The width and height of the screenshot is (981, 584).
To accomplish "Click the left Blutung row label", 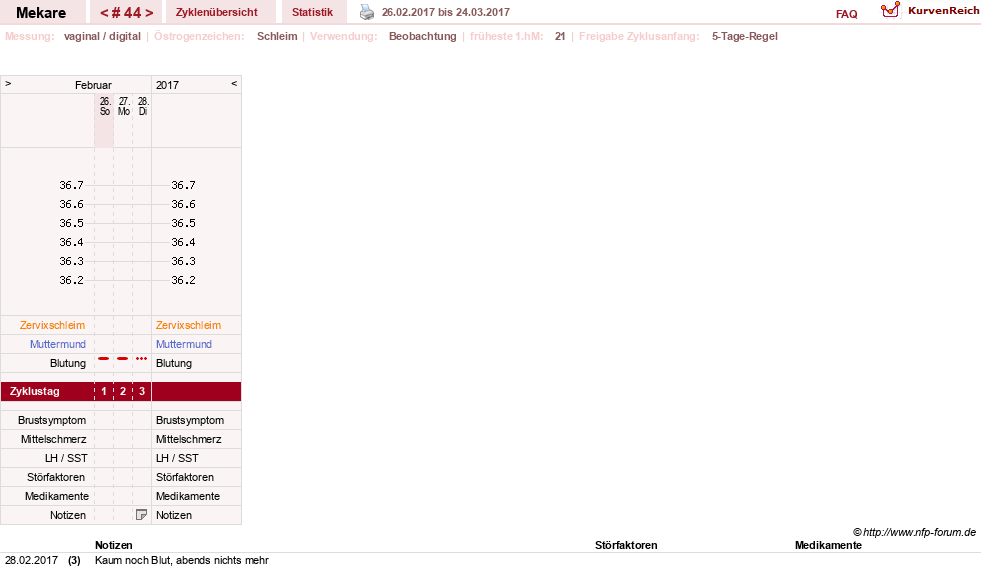I will click(68, 363).
